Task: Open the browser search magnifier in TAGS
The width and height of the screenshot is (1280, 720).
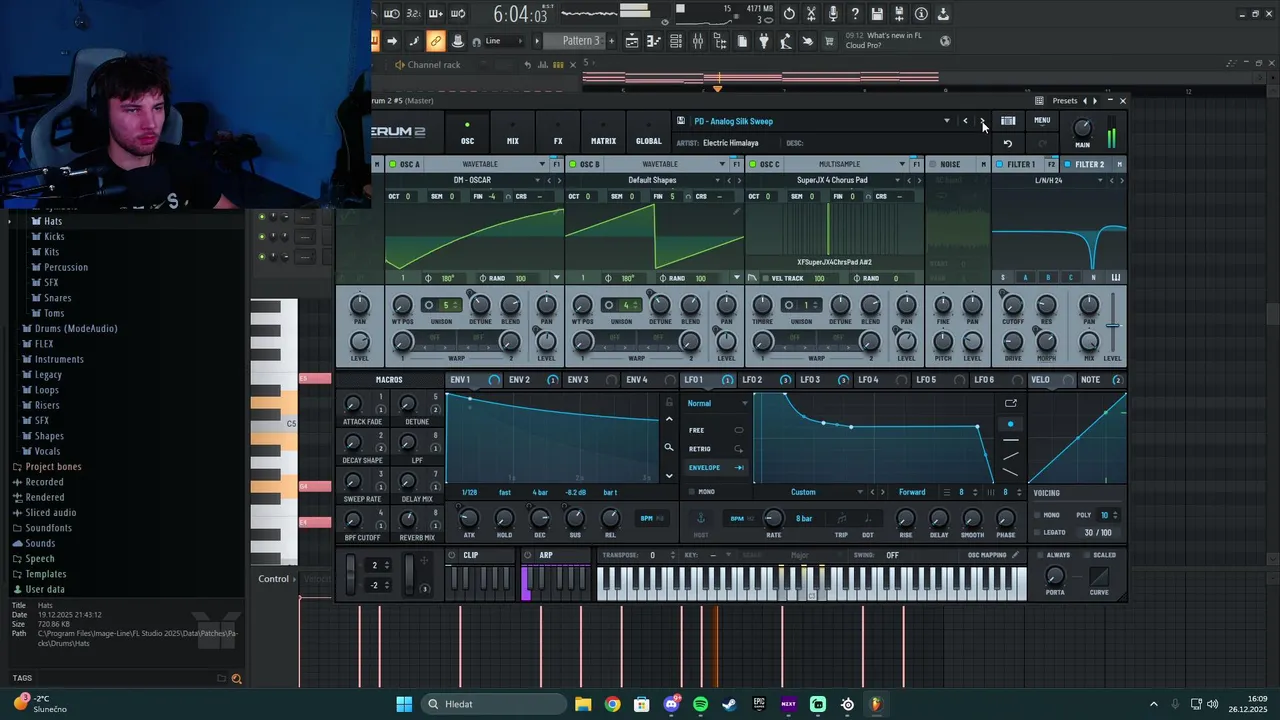Action: [x=237, y=679]
